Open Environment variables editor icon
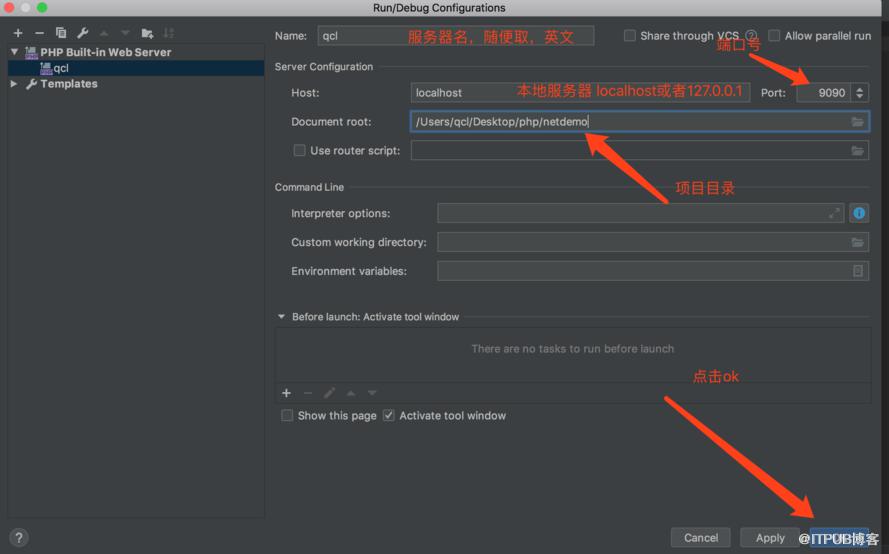This screenshot has width=889, height=554. pyautogui.click(x=857, y=271)
